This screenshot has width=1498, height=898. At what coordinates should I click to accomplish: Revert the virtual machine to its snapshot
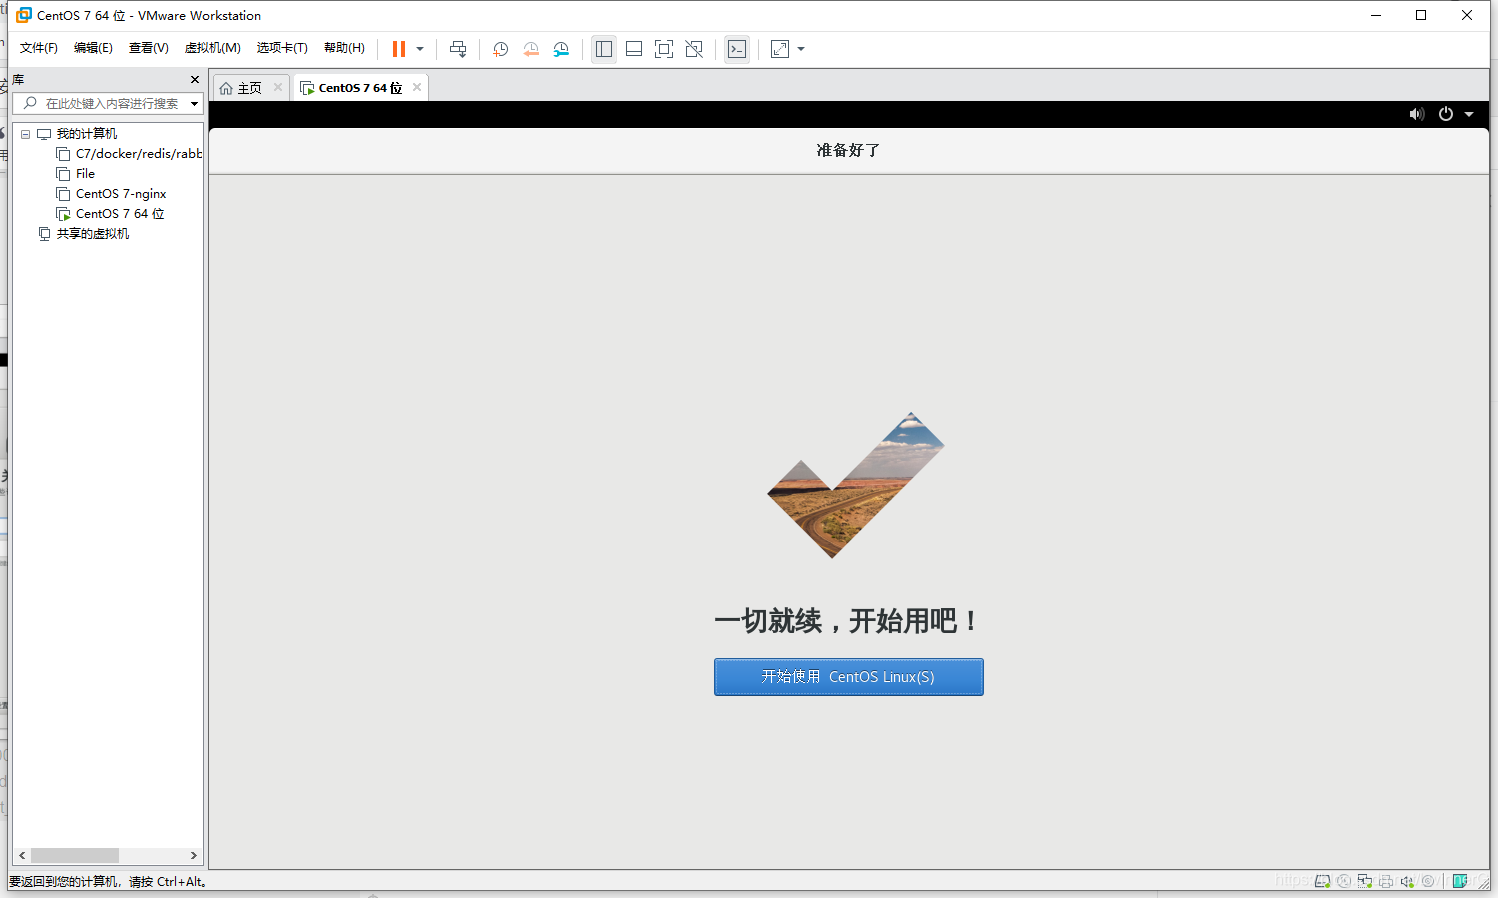531,49
